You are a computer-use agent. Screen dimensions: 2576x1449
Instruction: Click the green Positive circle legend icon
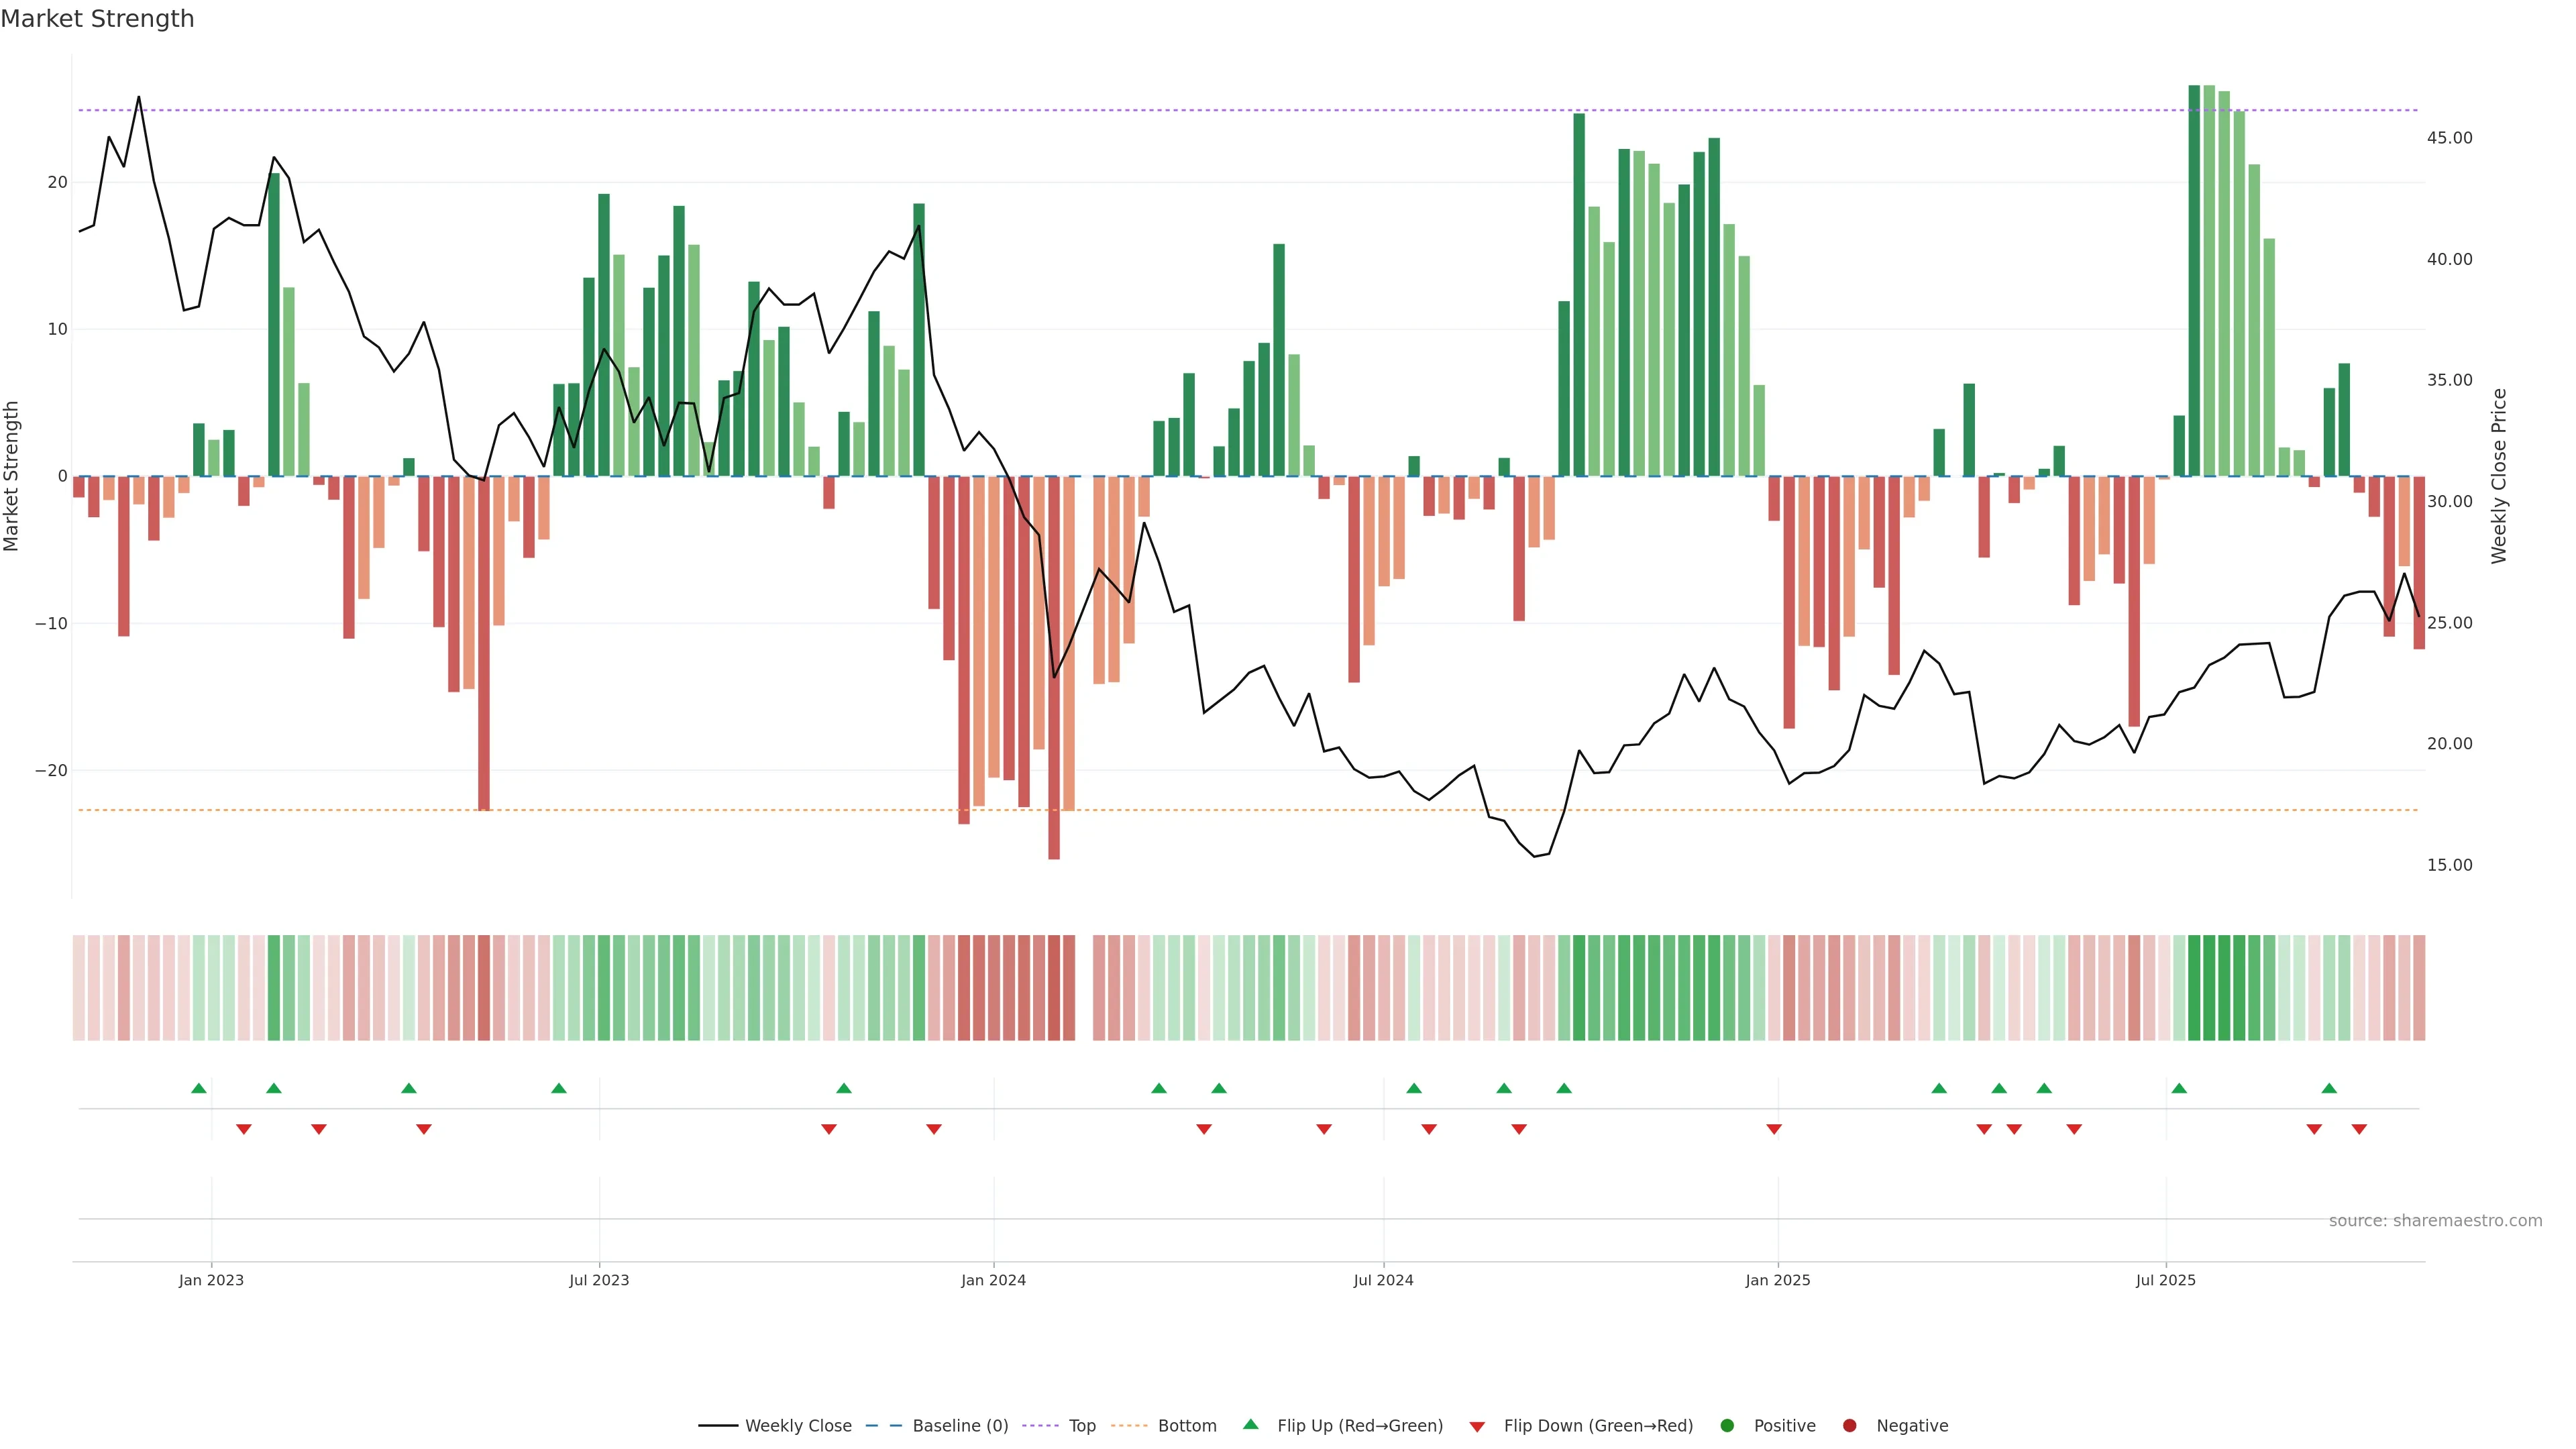1727,1426
